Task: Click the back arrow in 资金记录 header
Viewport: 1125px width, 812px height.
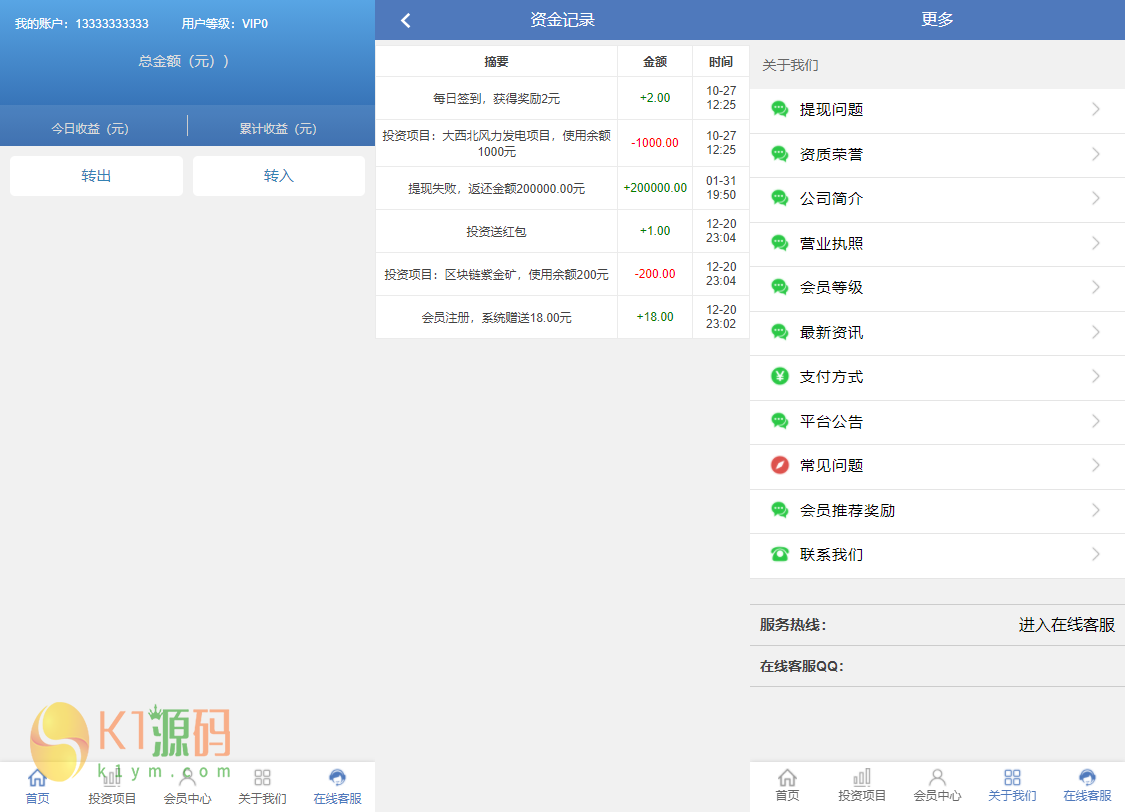Action: click(405, 20)
